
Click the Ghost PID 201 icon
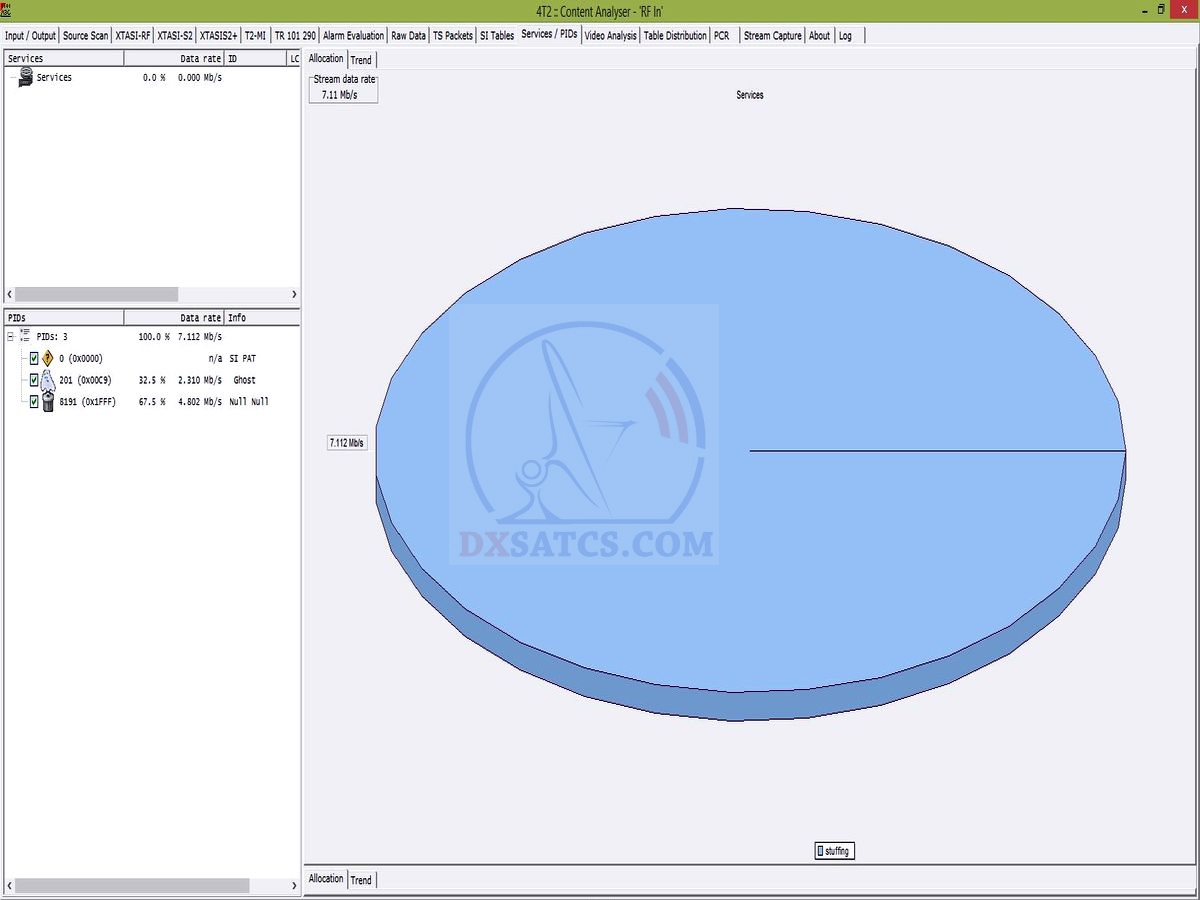(47, 380)
